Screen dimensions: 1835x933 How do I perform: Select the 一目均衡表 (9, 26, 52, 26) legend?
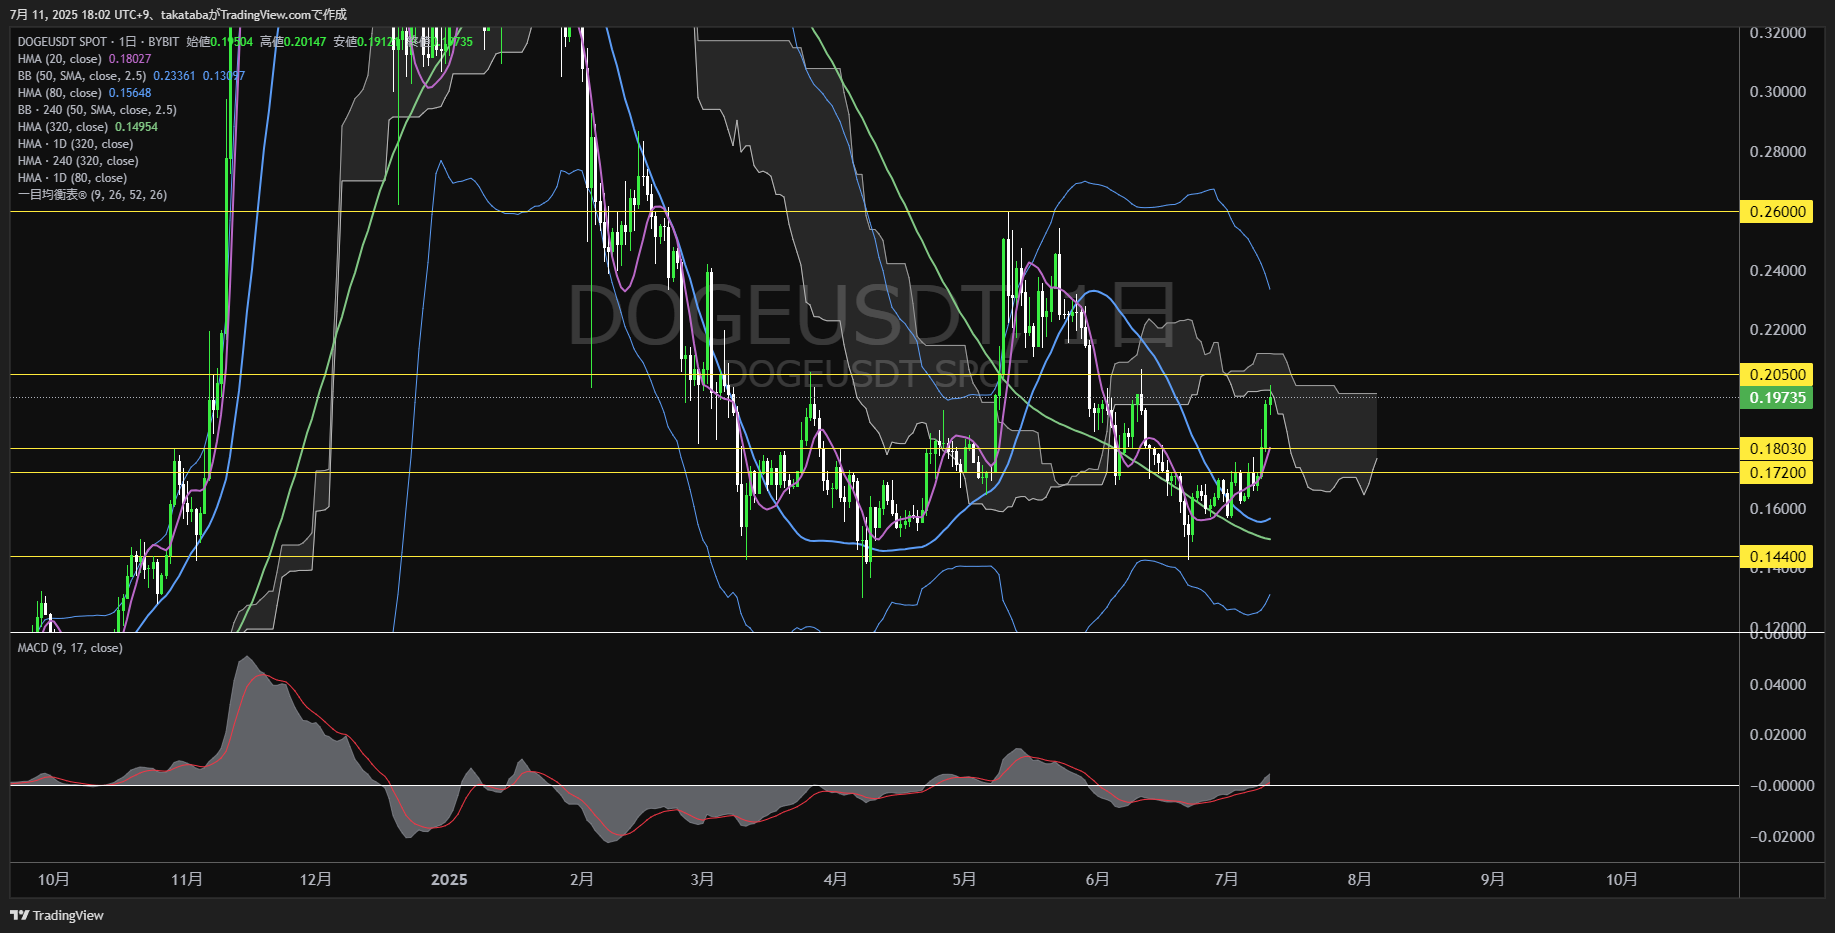pos(92,195)
